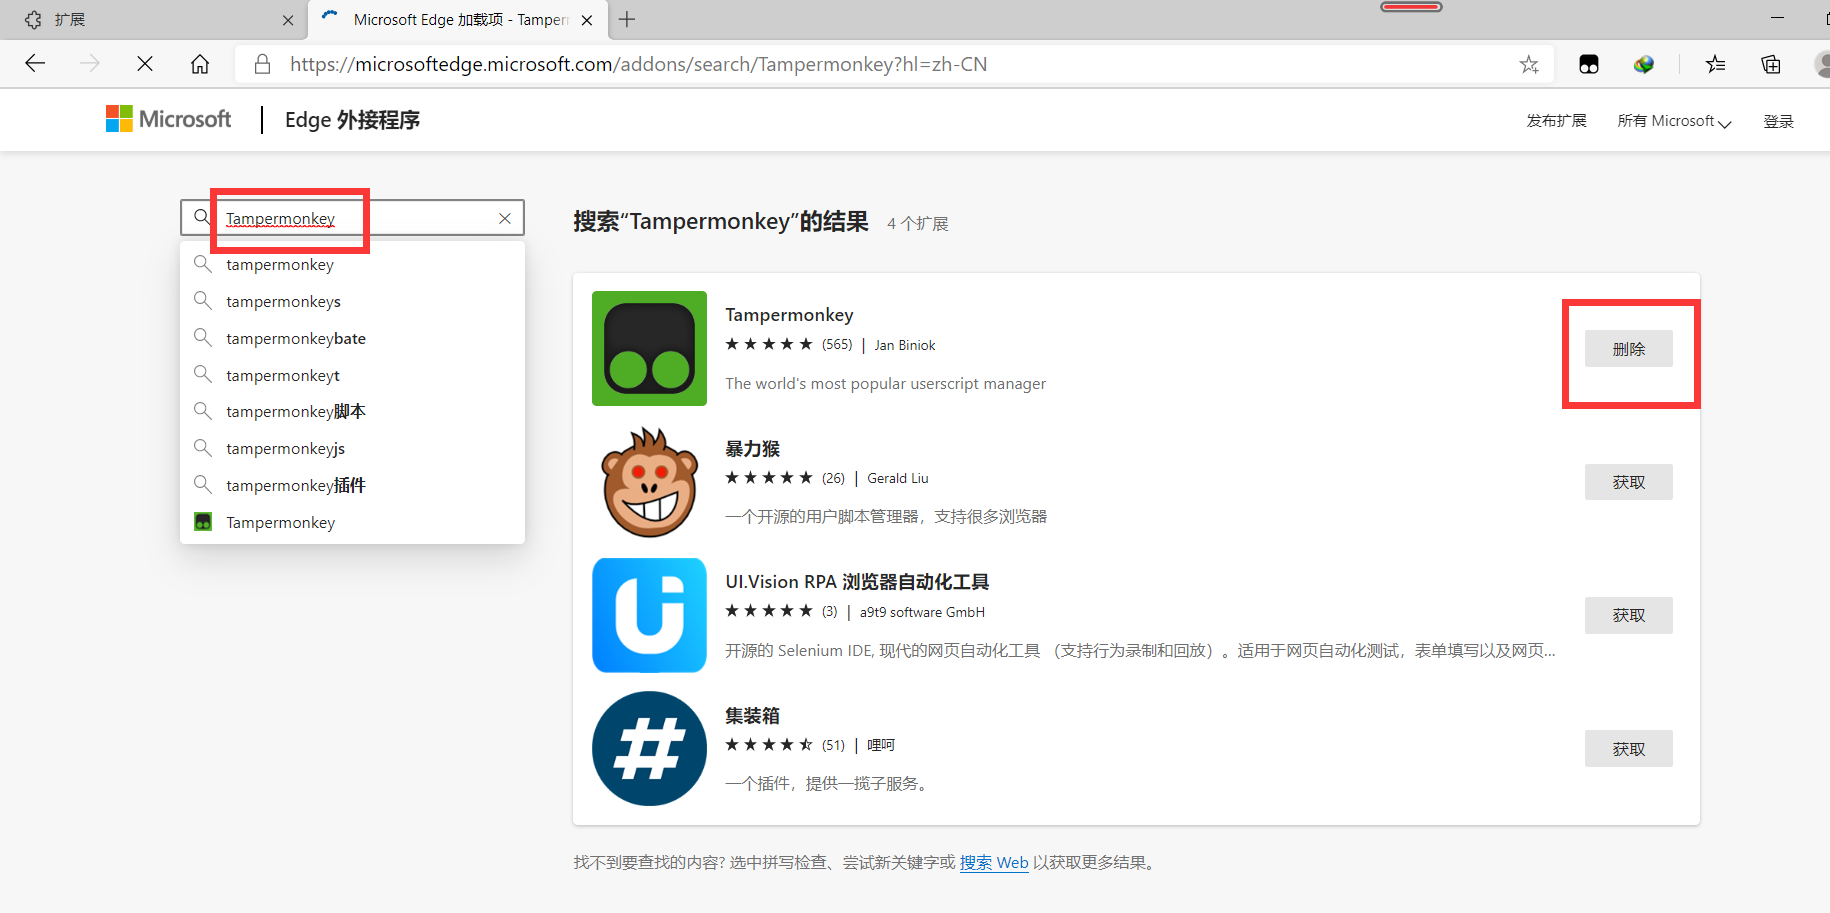Expand the 所有 Microsoft menu
Image resolution: width=1830 pixels, height=913 pixels.
pyautogui.click(x=1674, y=121)
